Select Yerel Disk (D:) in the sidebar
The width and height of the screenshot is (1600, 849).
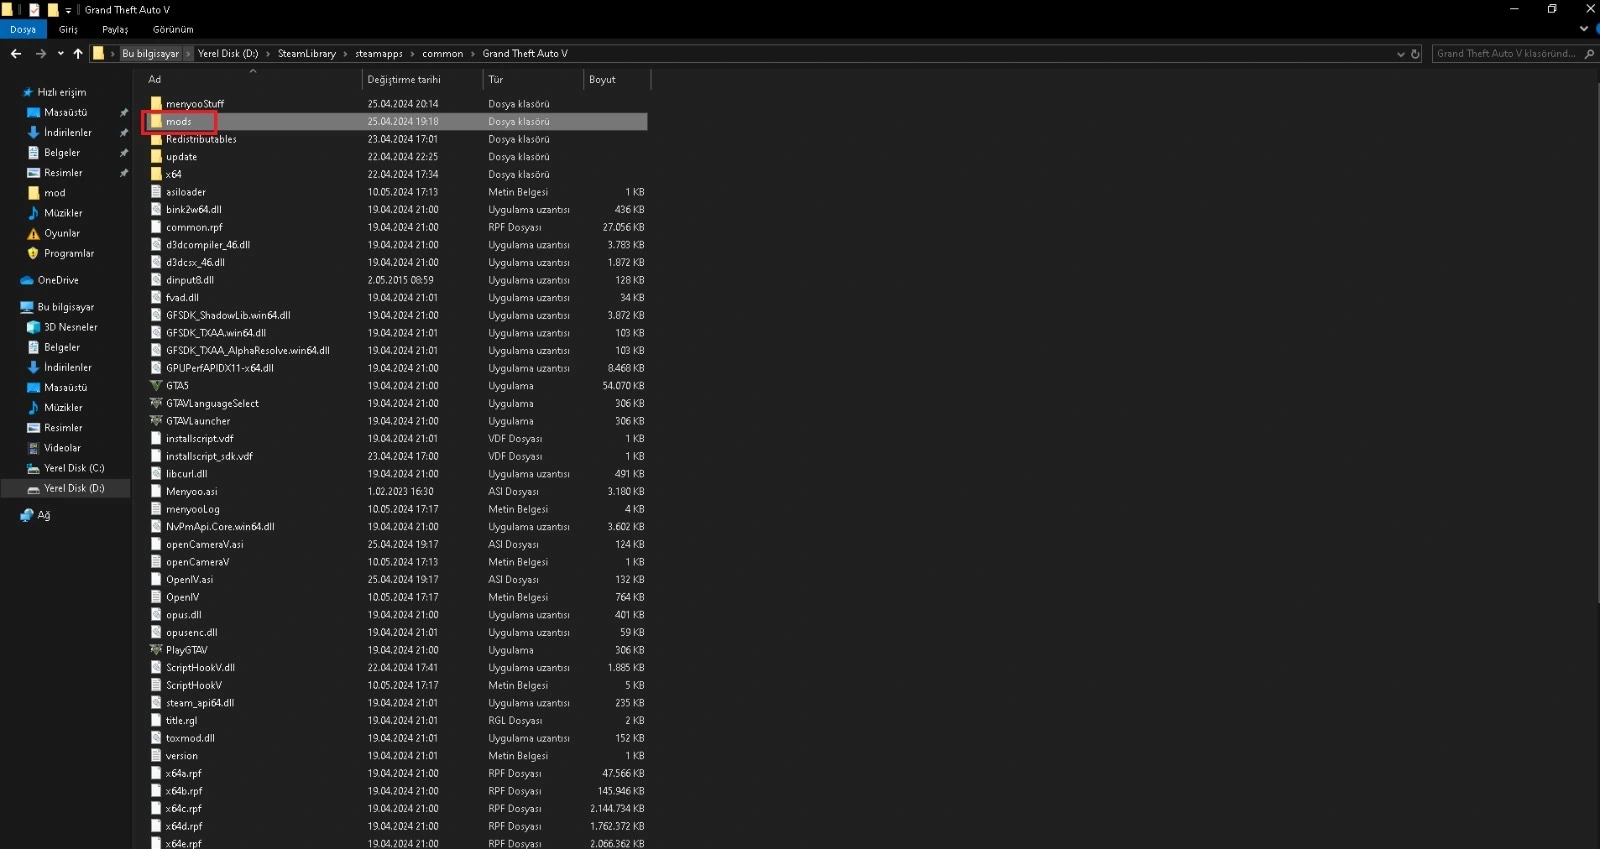click(74, 488)
